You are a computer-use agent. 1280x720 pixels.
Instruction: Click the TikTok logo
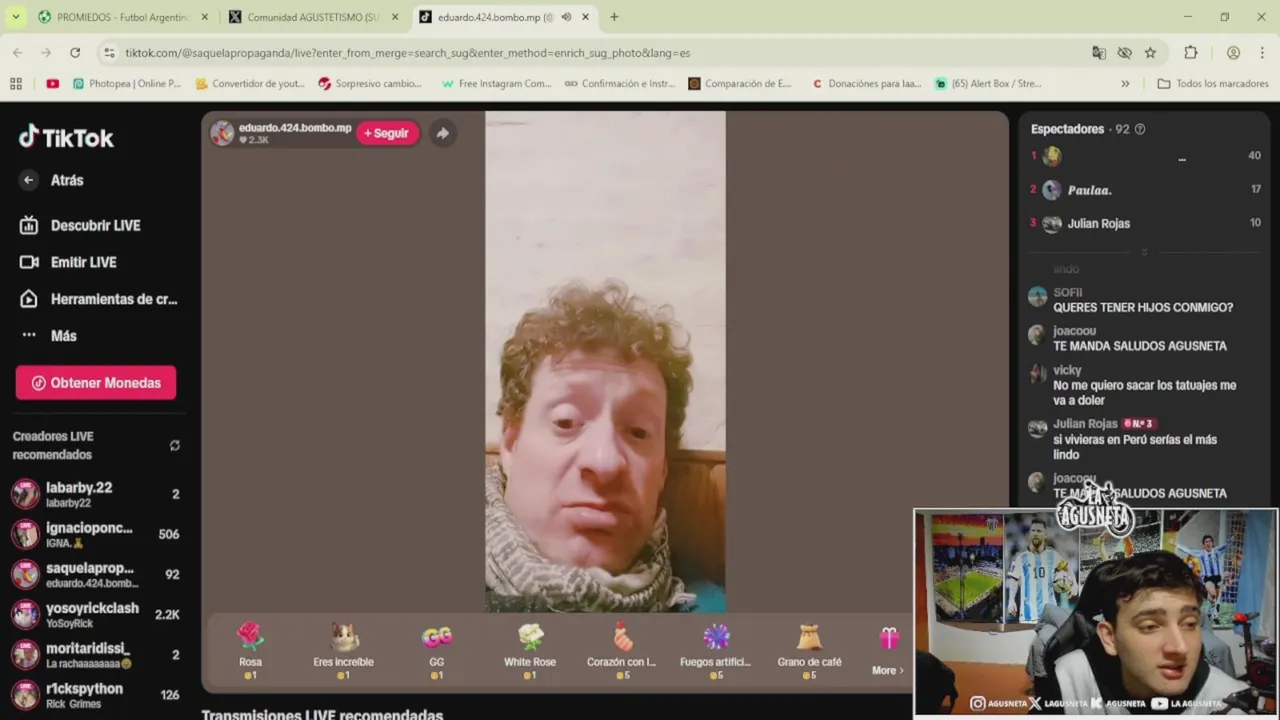[66, 137]
